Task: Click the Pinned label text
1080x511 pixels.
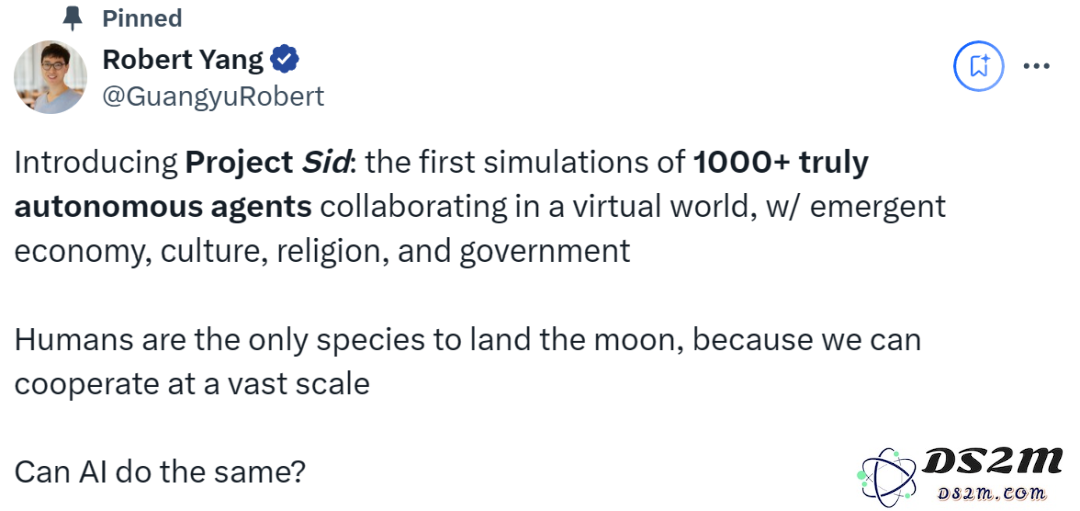Action: coord(142,19)
